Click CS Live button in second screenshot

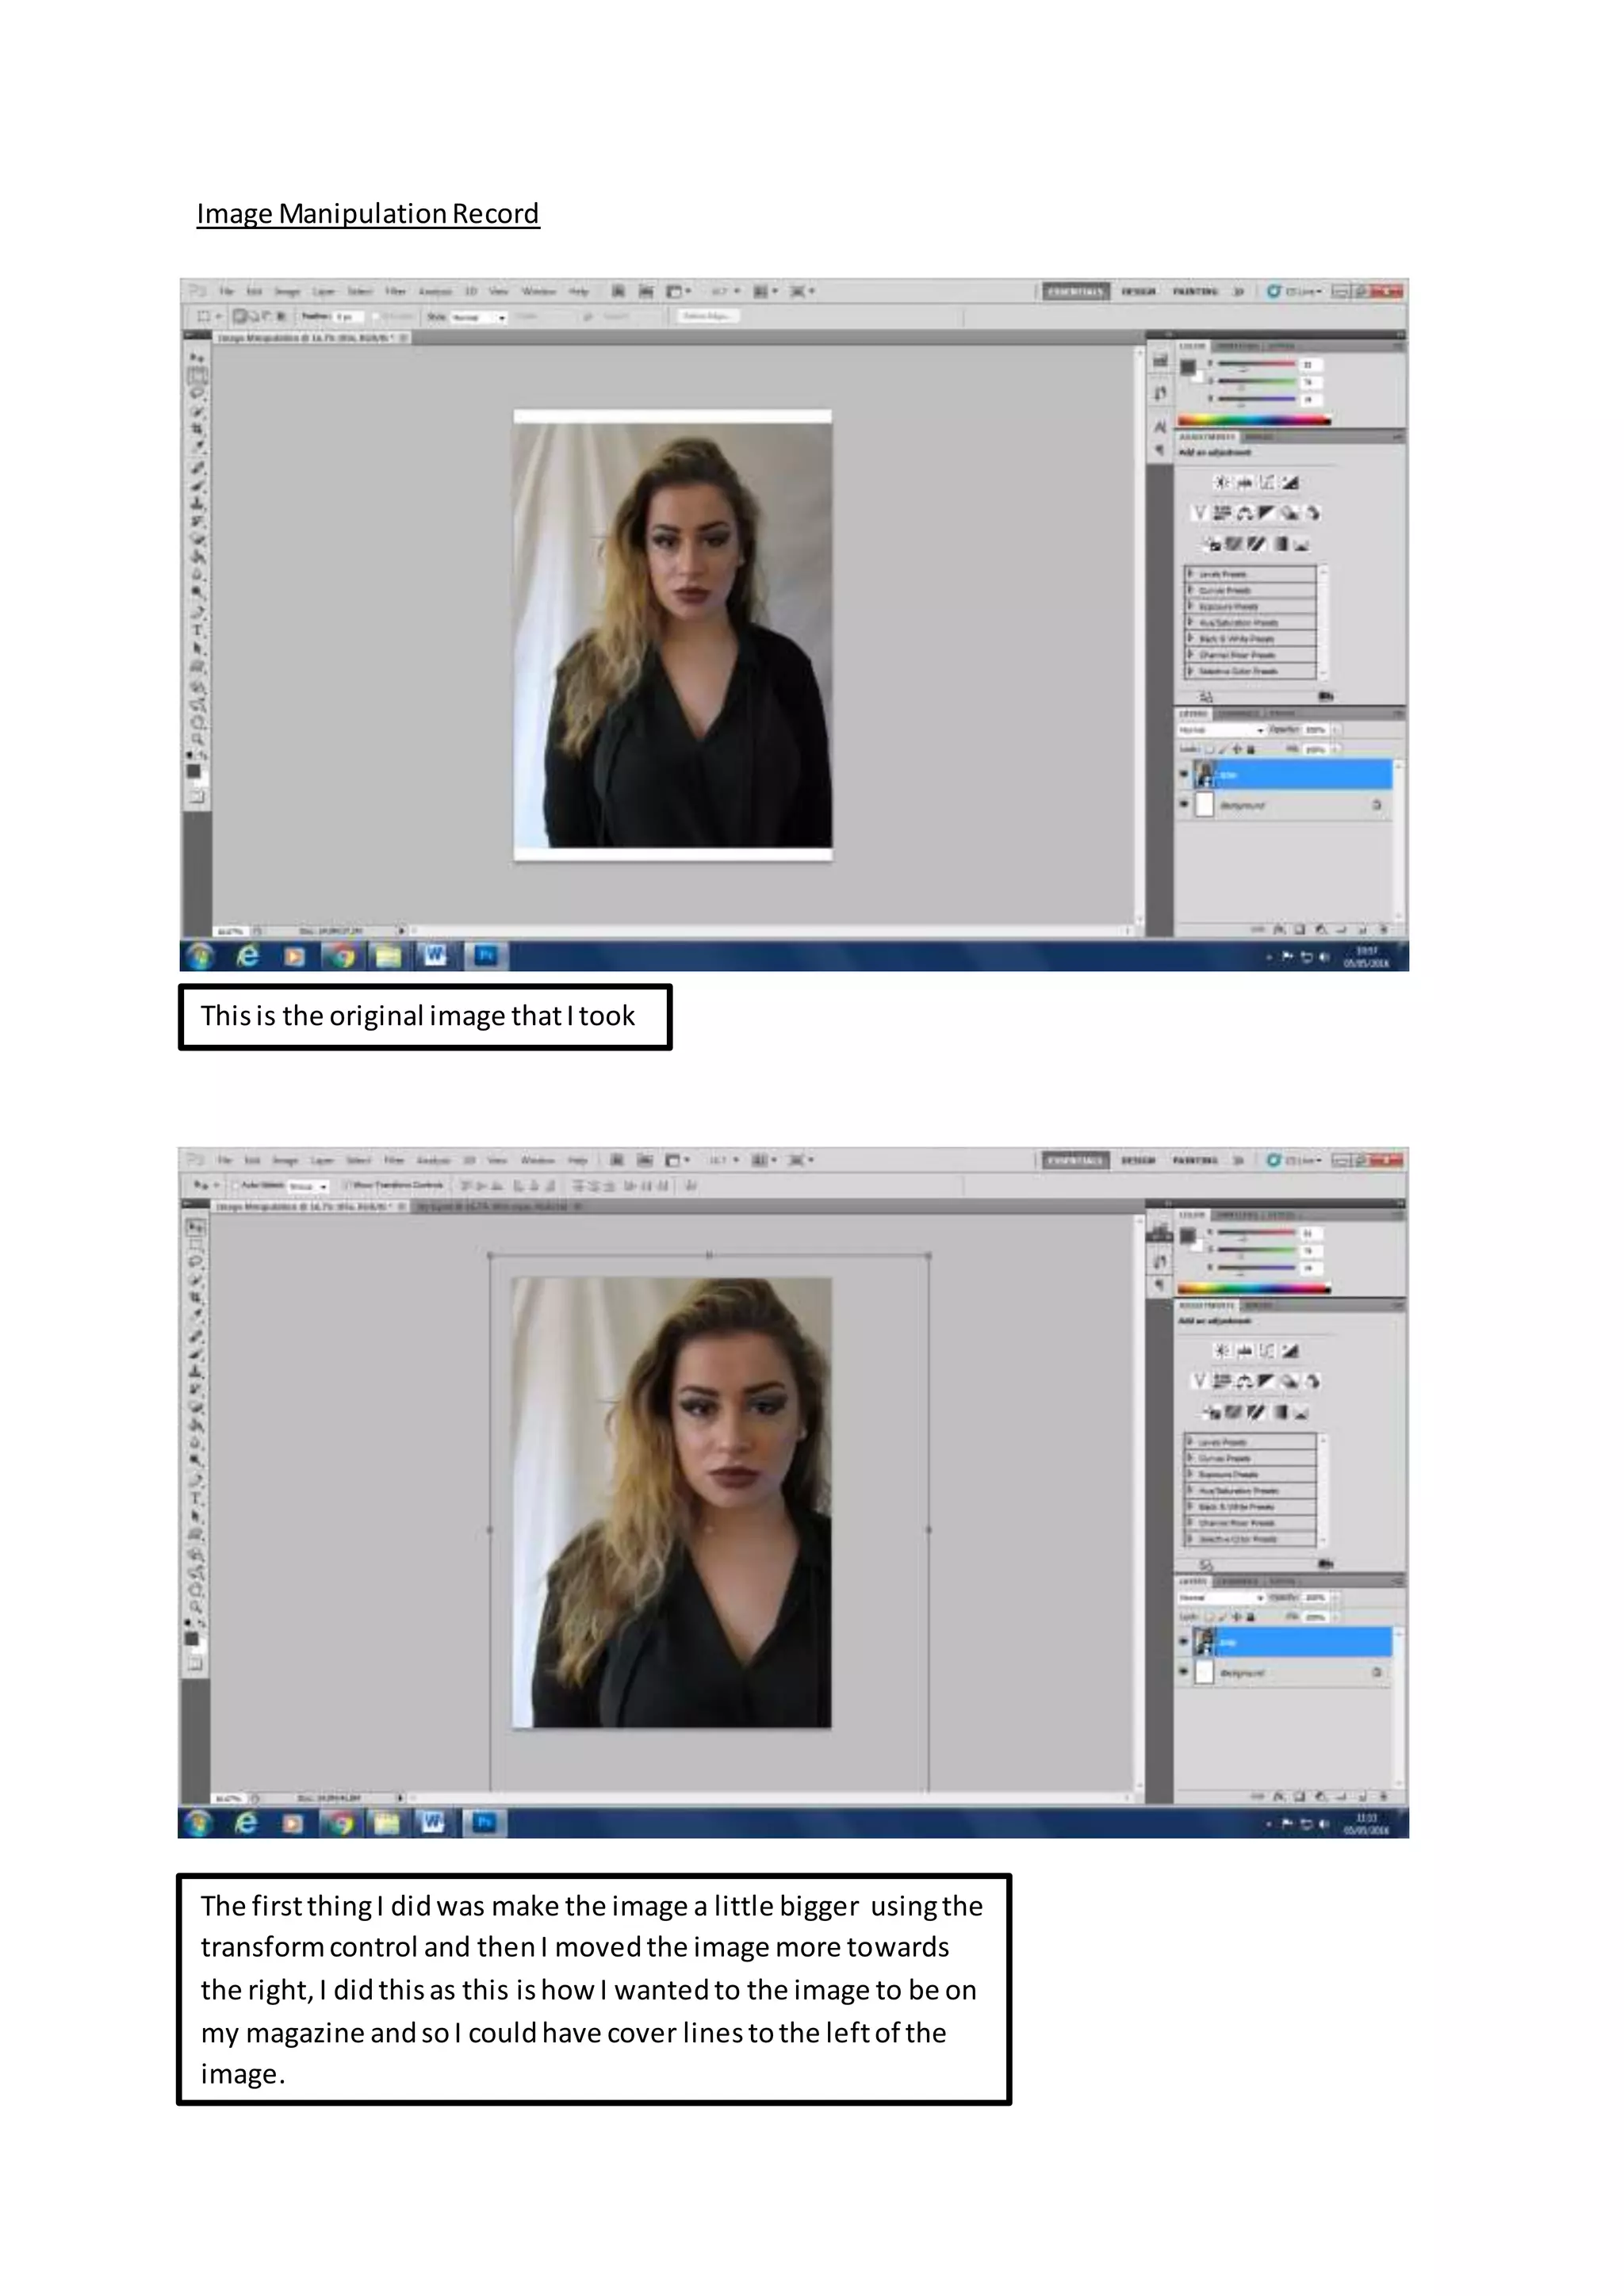click(1295, 1160)
